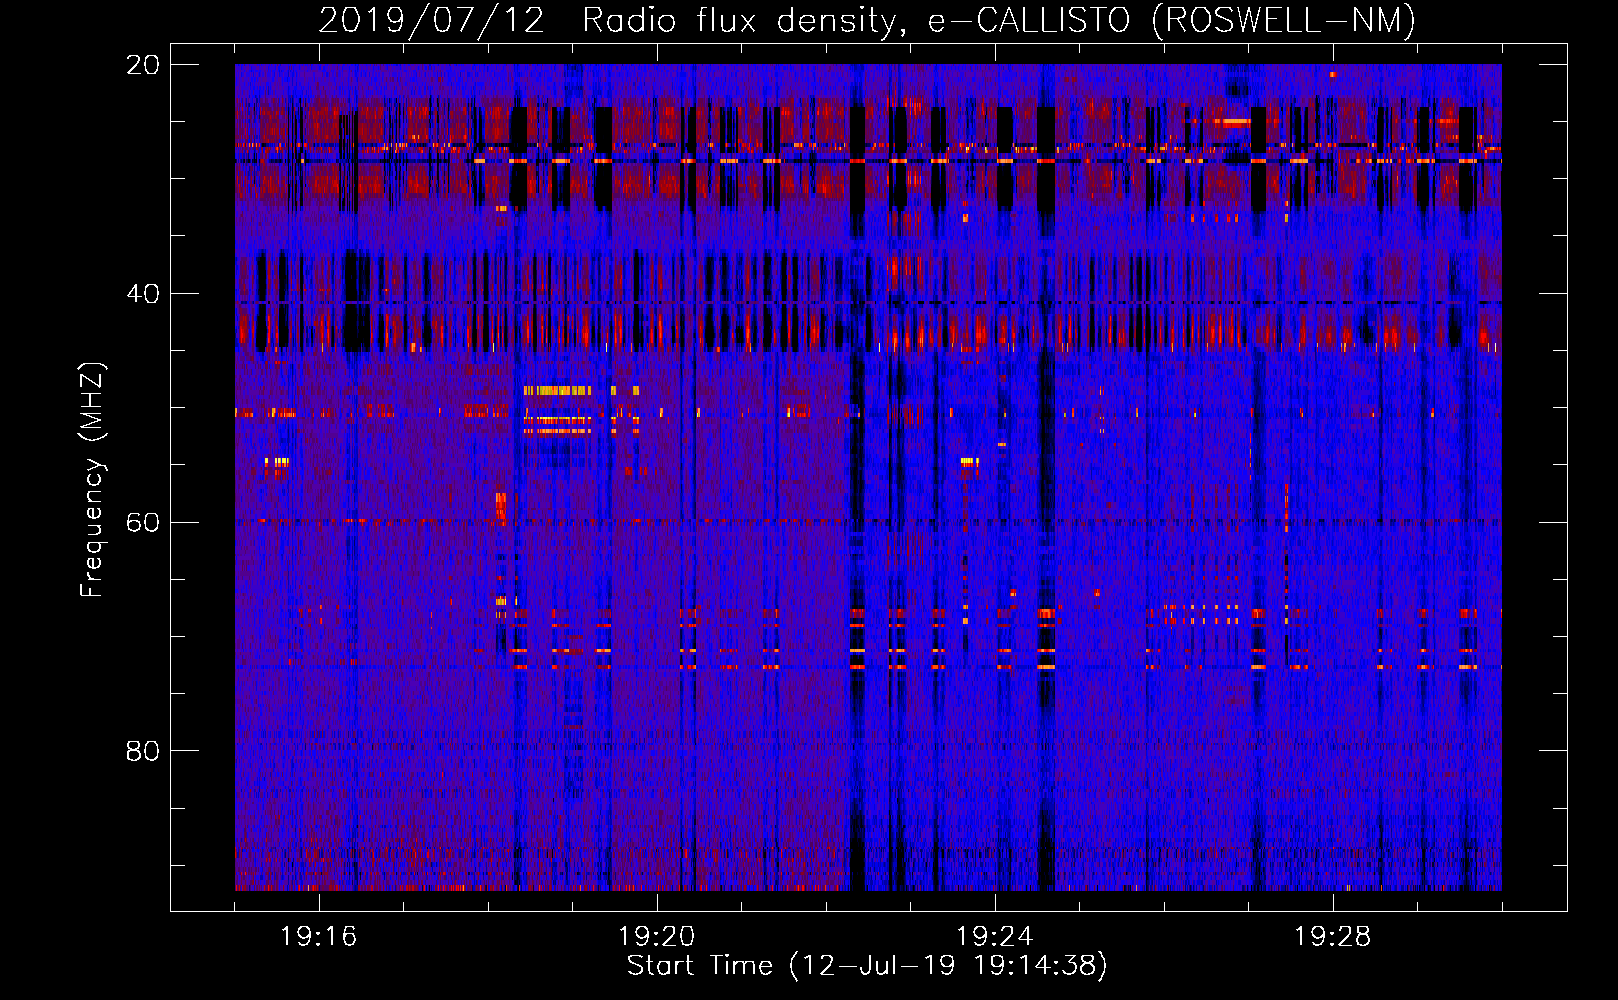1618x1000 pixels.
Task: Click the 19:24 time tick label
Action: click(994, 937)
